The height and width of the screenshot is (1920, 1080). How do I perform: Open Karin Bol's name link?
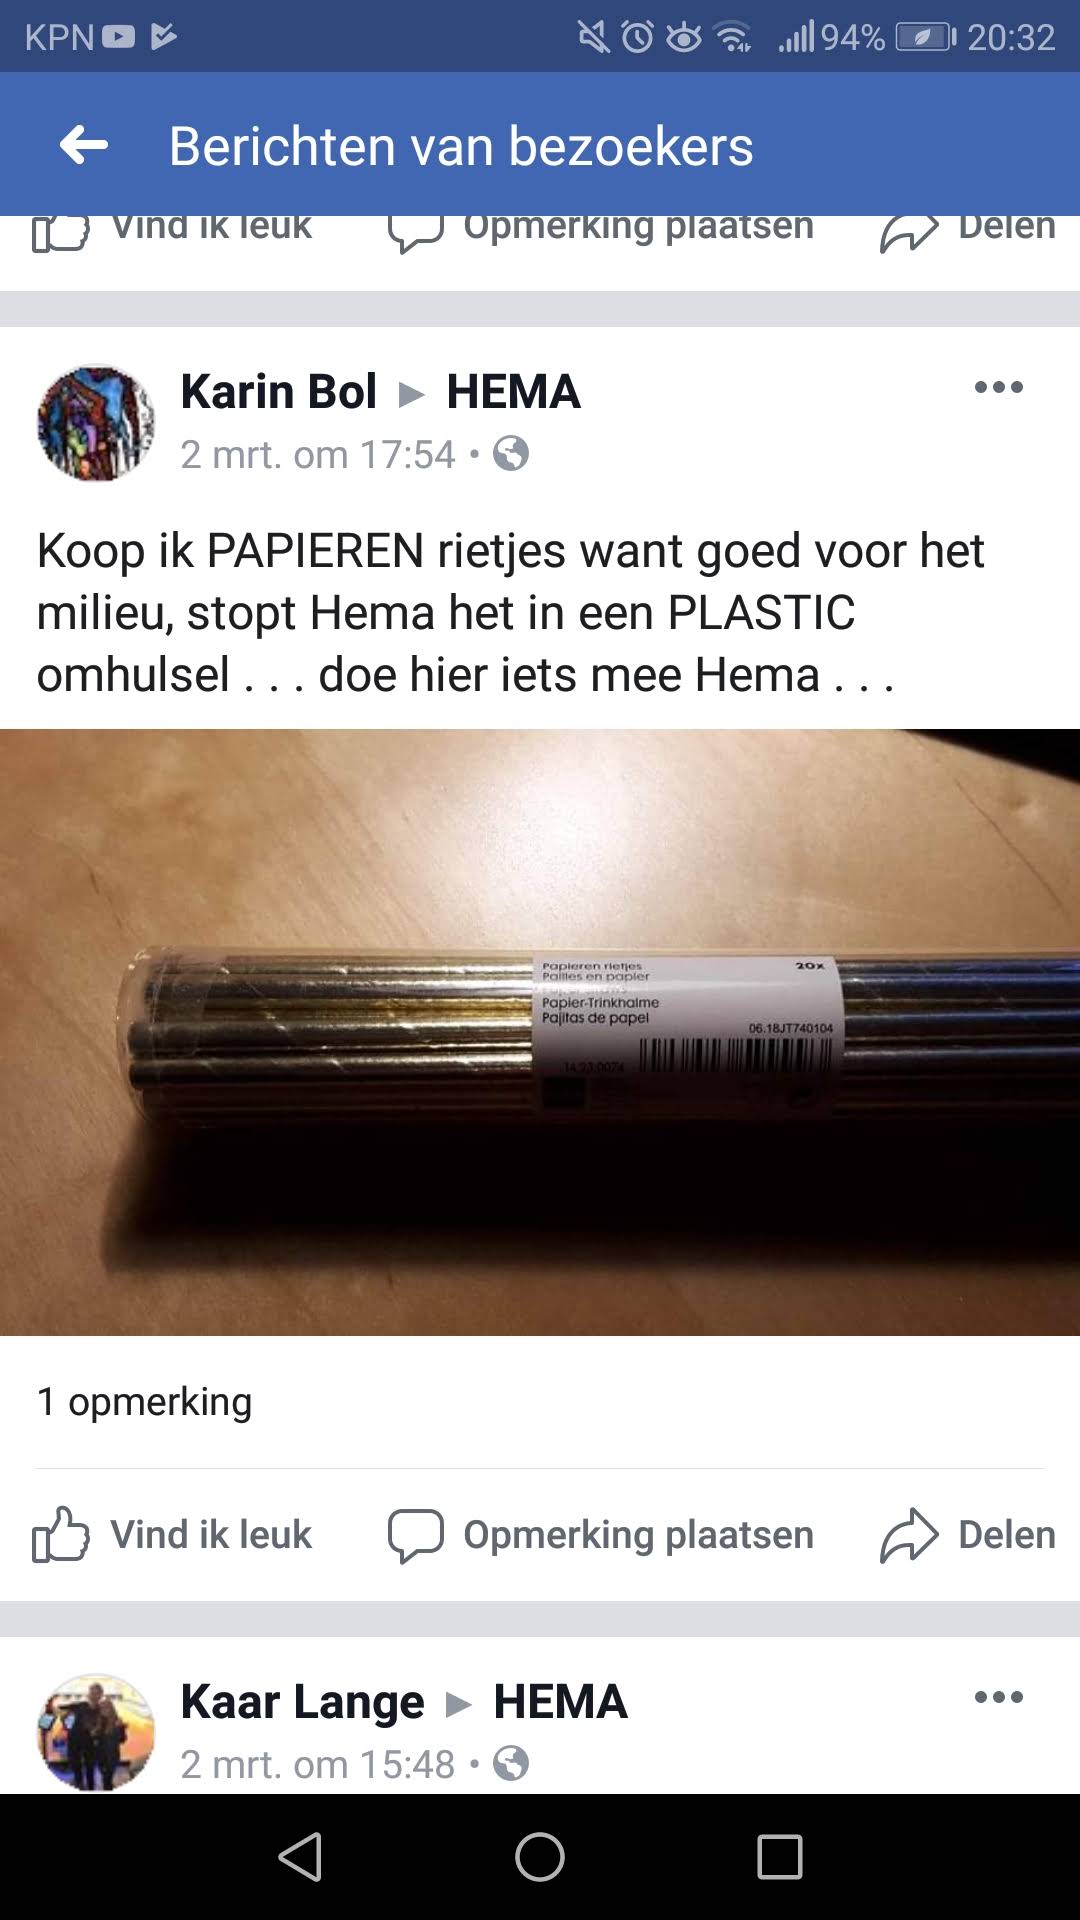tap(279, 391)
